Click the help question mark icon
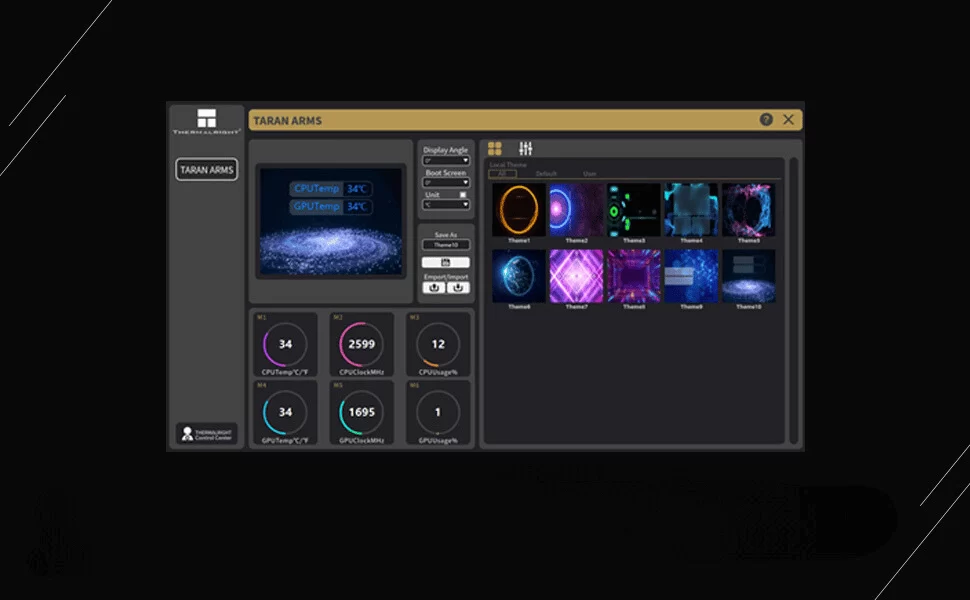970x600 pixels. pos(766,119)
